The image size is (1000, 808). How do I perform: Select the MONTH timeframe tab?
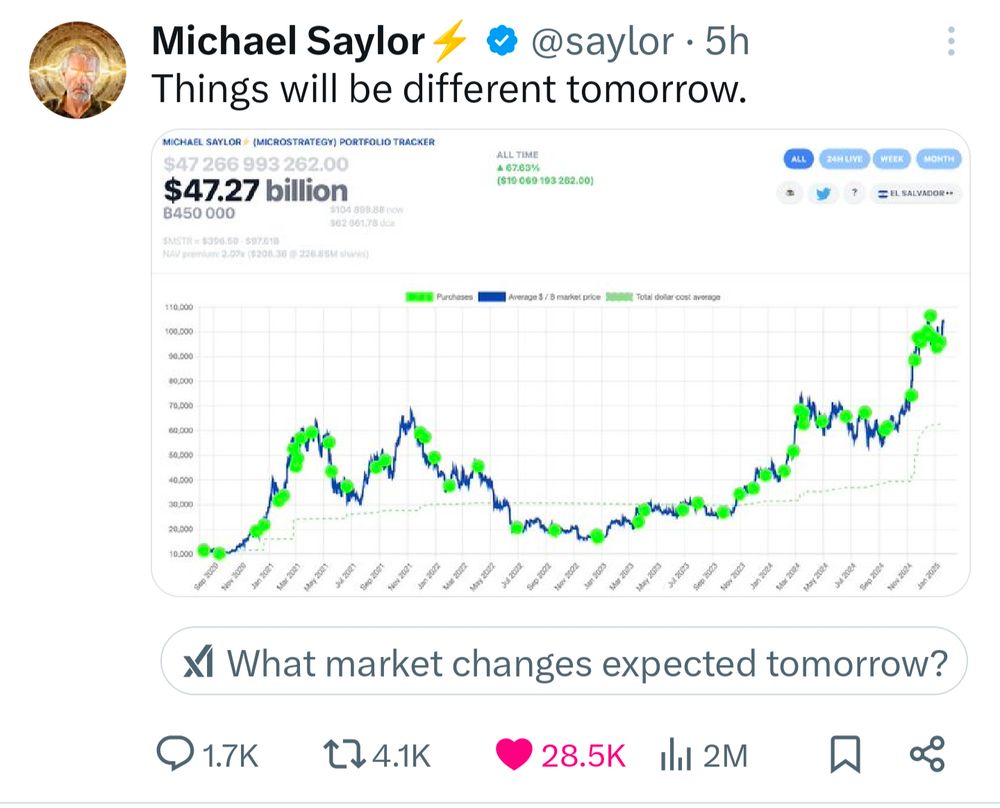(938, 159)
